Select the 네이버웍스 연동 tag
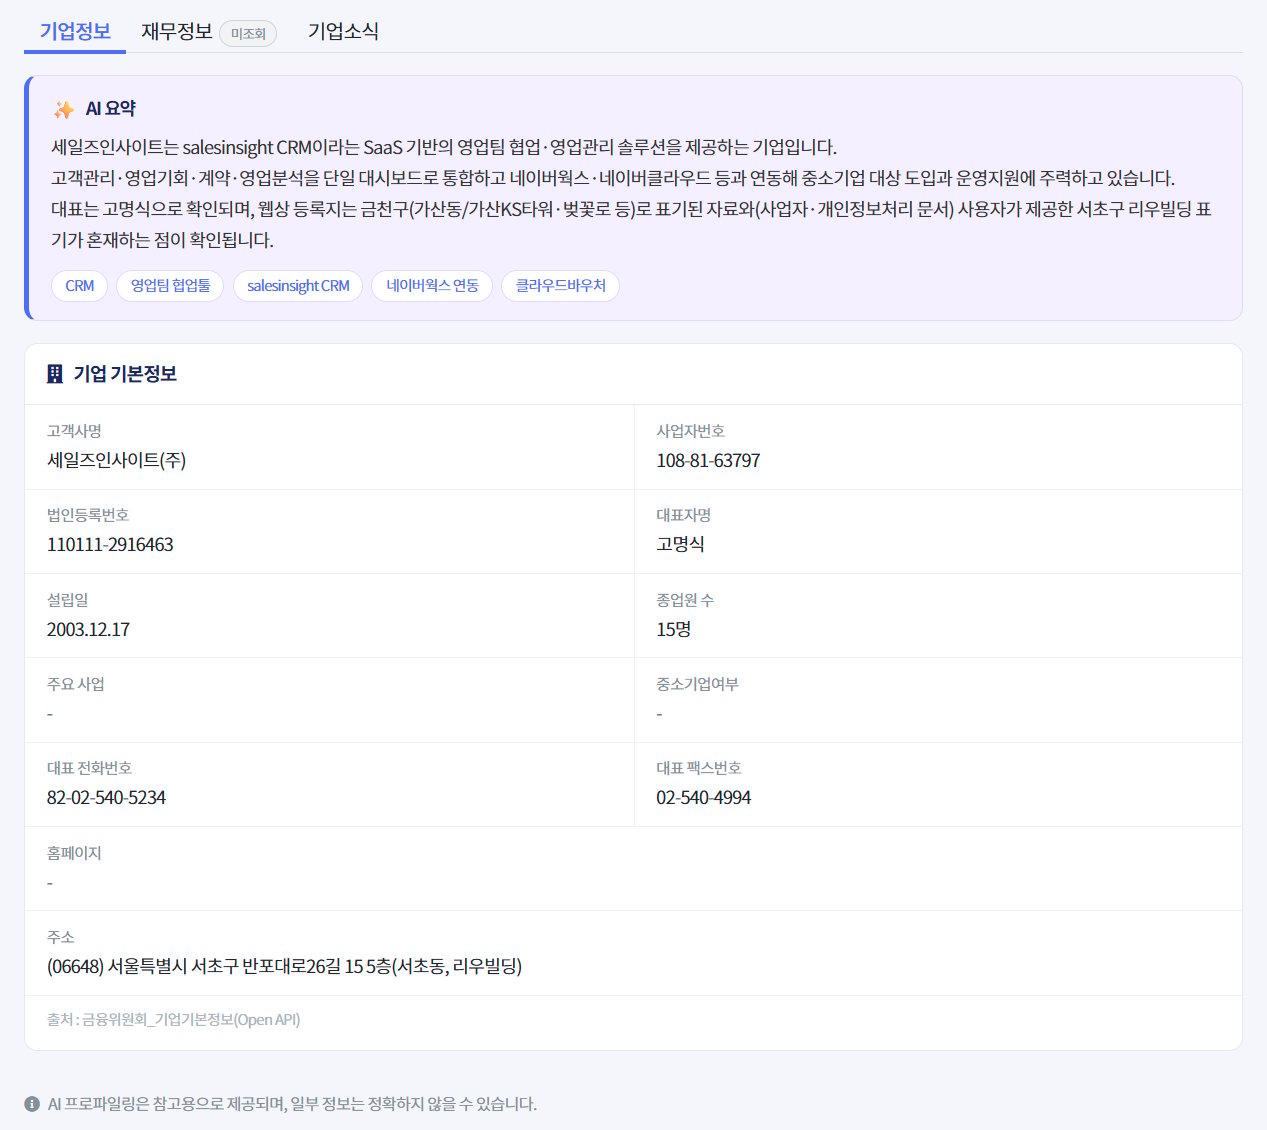The height and width of the screenshot is (1130, 1267). (x=432, y=286)
